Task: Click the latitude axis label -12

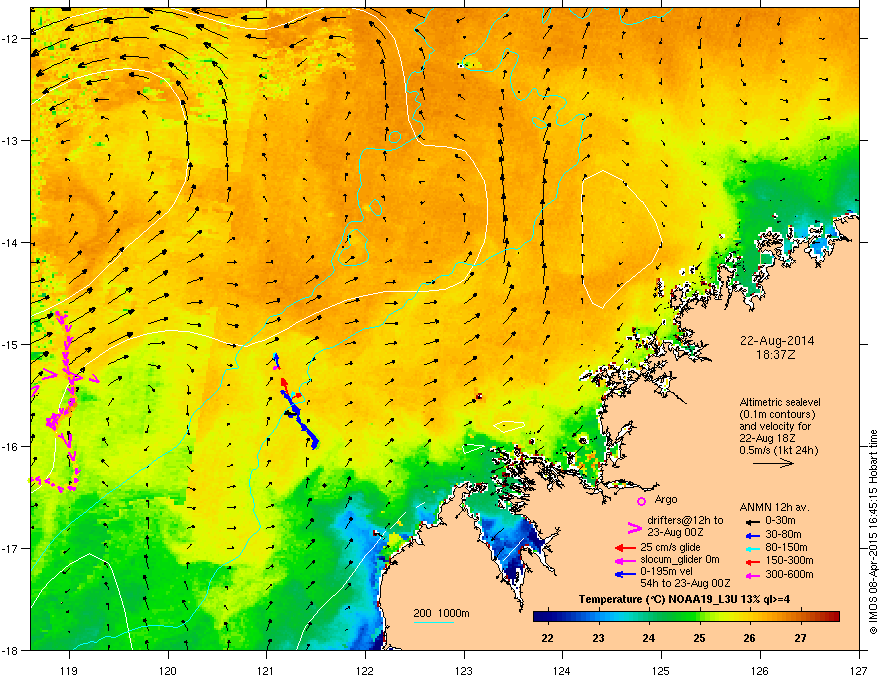Action: 11,39
